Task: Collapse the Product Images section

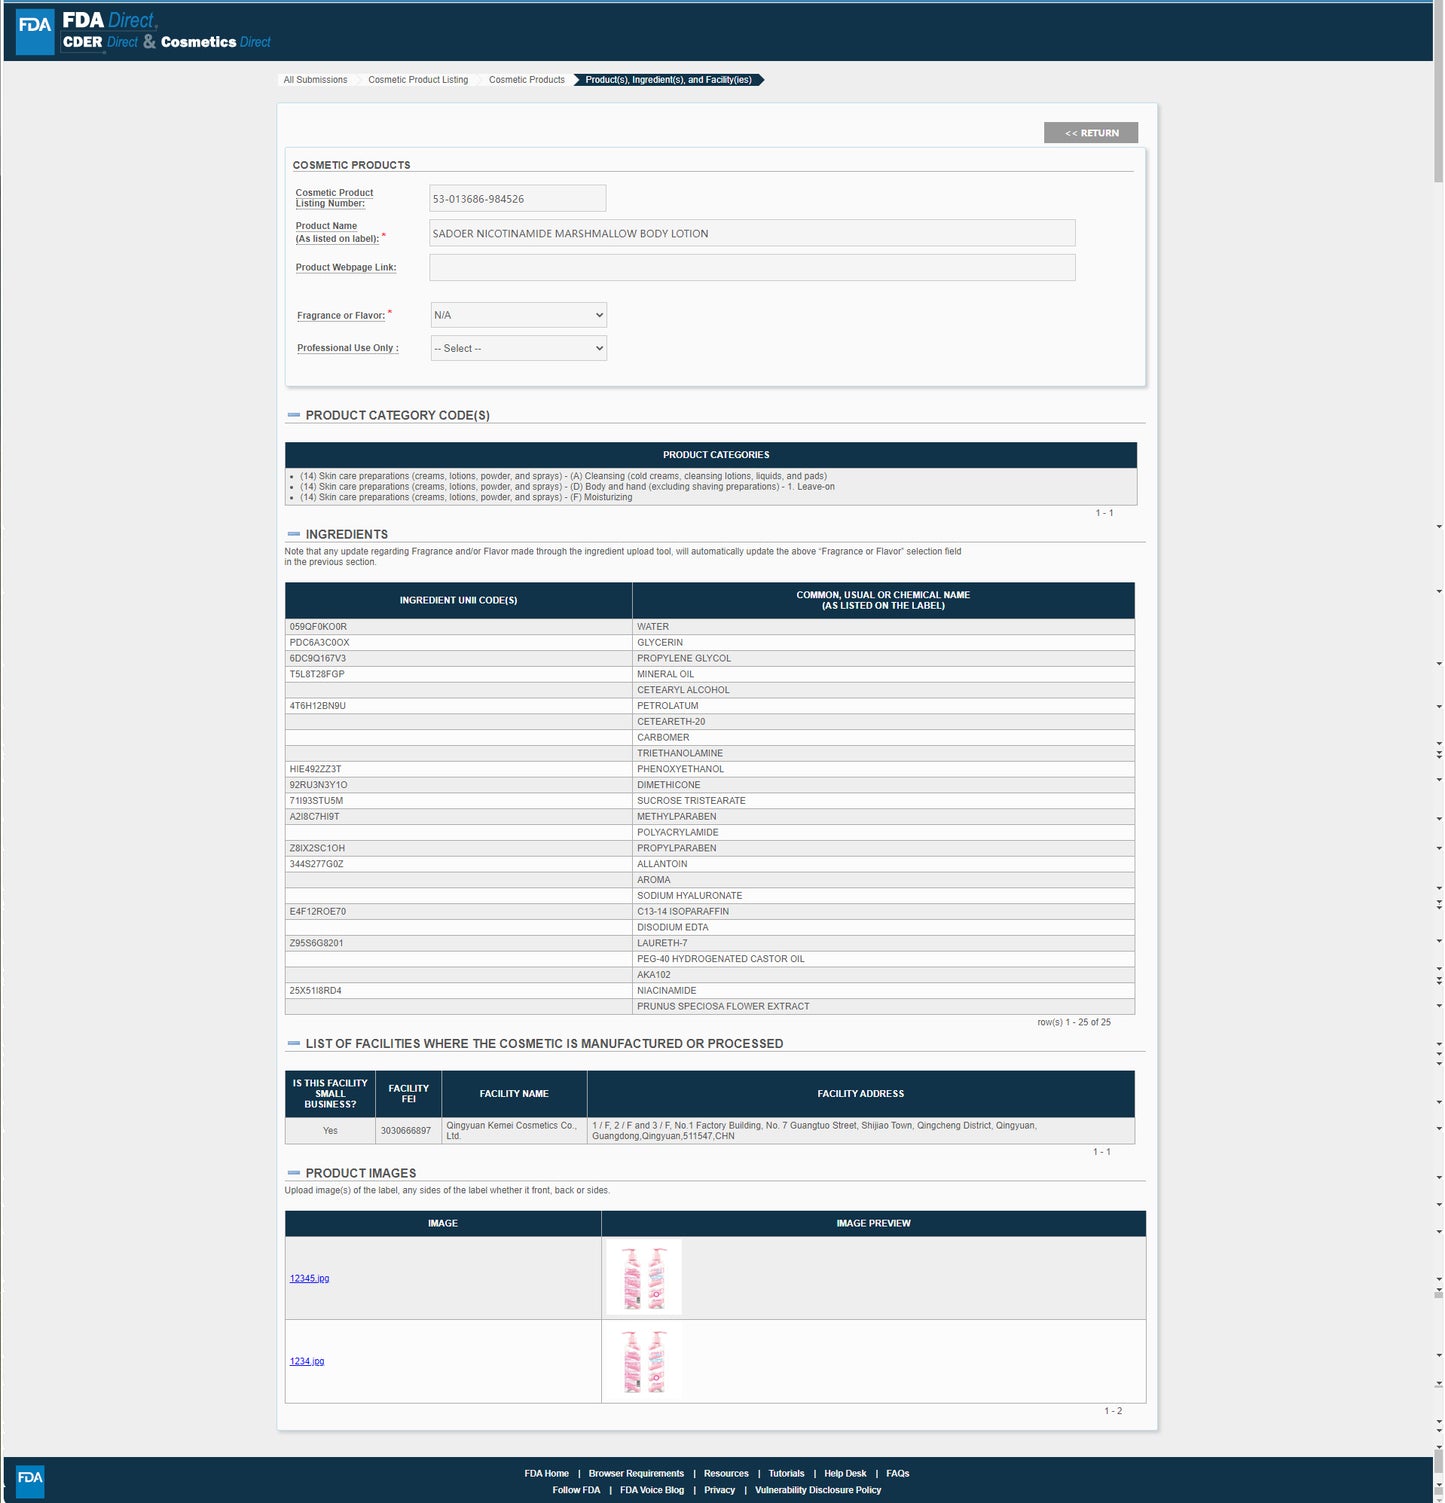Action: click(293, 1173)
